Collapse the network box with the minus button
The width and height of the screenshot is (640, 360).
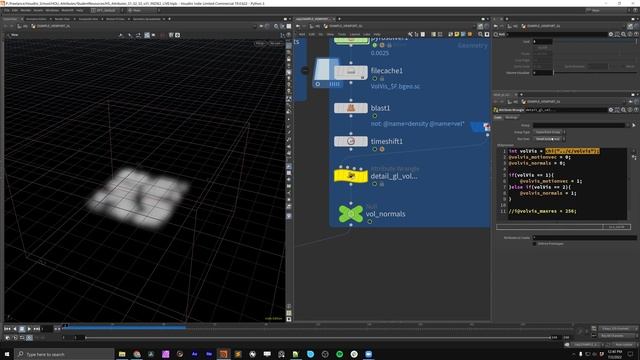coord(305,71)
